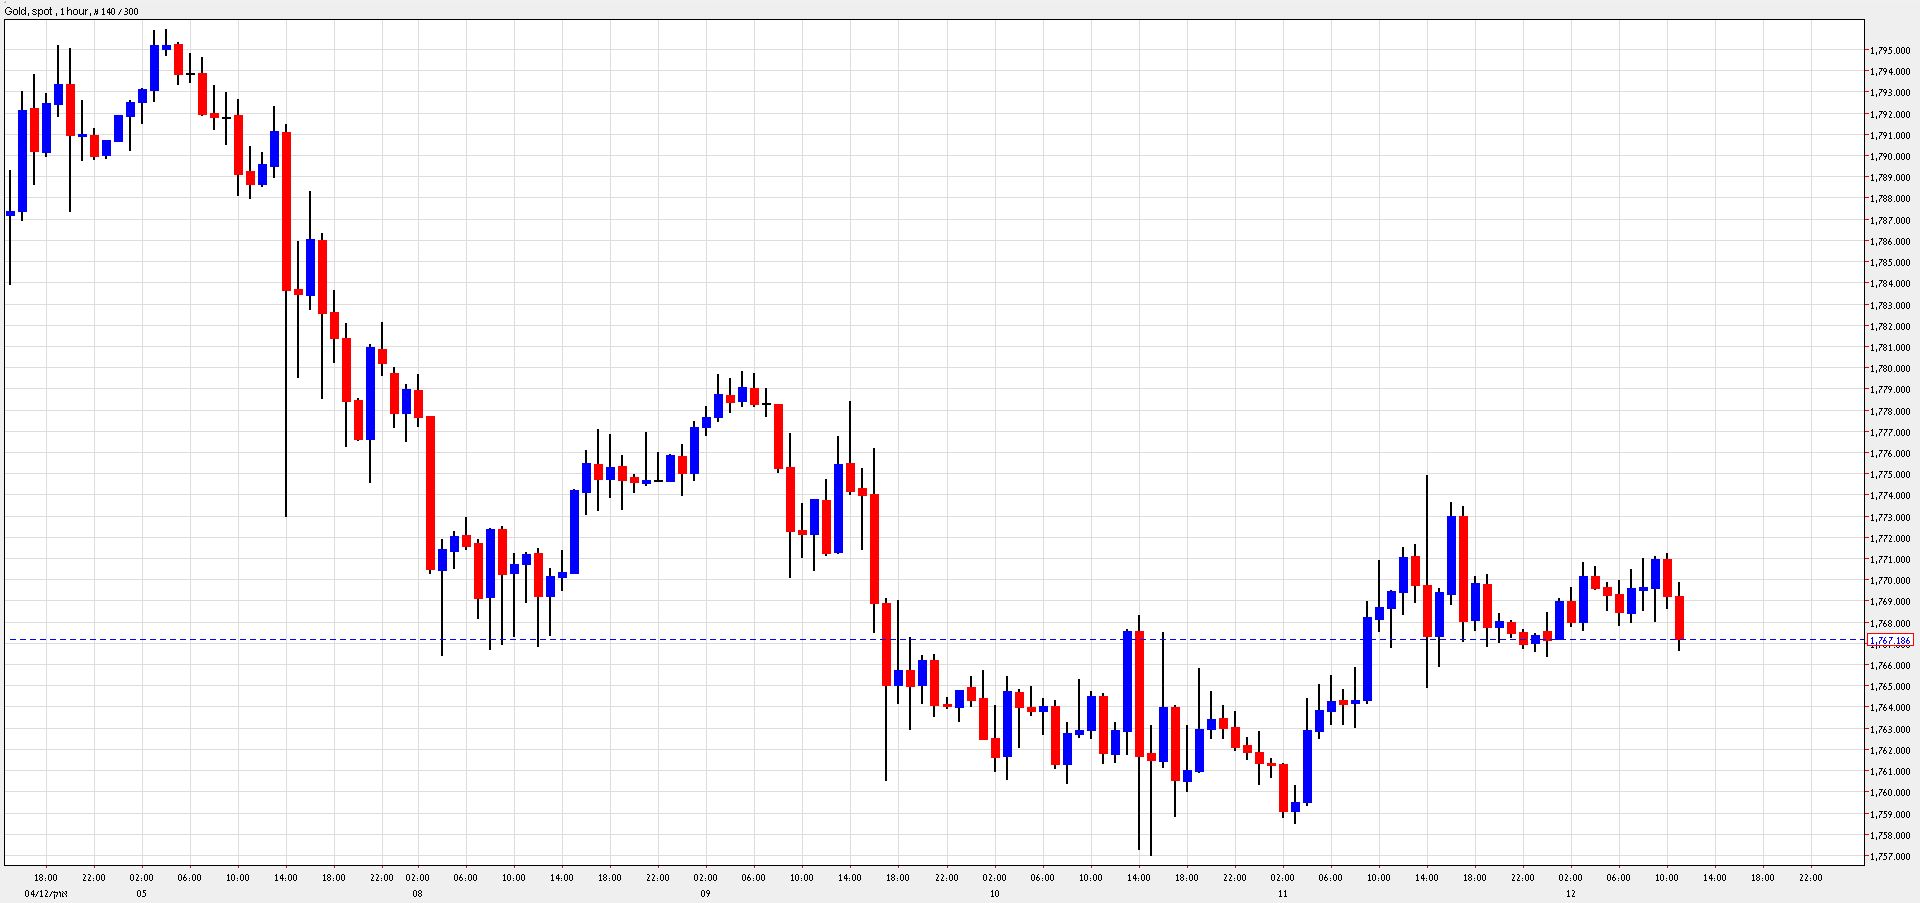Click the 1,762.000 price axis label
Image resolution: width=1920 pixels, height=903 pixels.
point(1890,751)
